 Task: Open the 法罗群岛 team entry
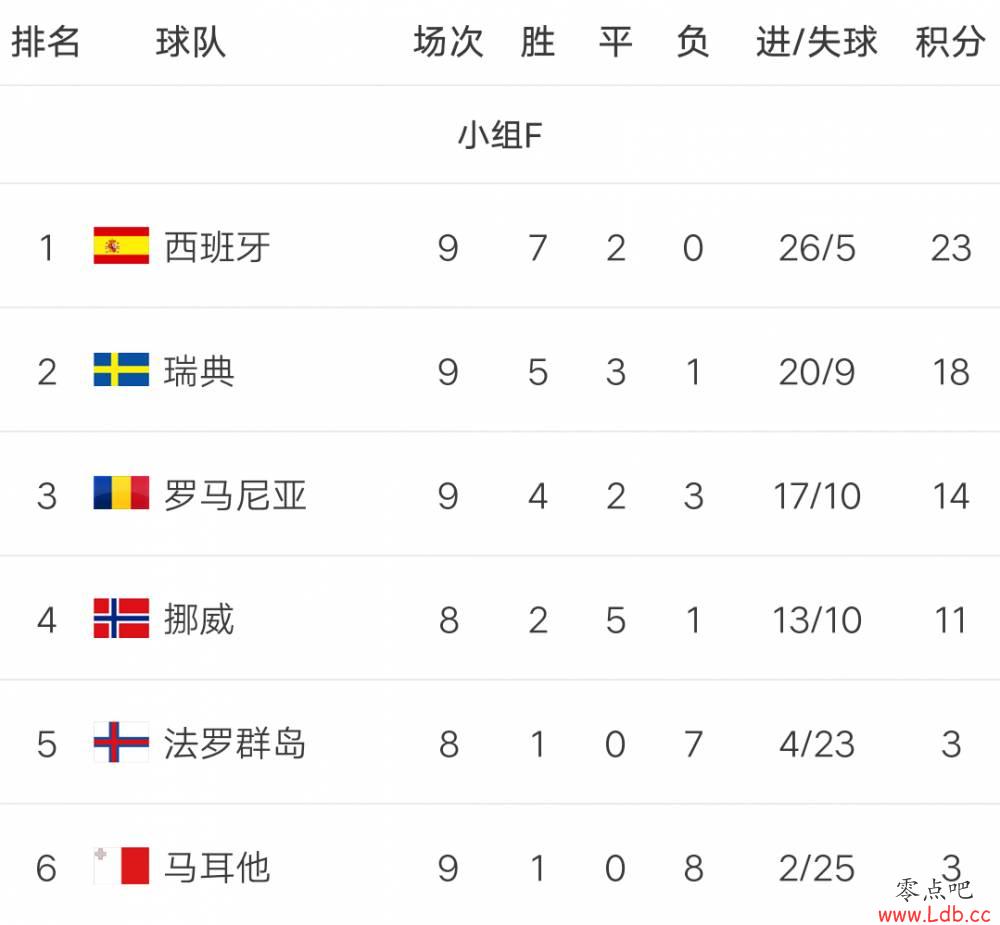(235, 743)
